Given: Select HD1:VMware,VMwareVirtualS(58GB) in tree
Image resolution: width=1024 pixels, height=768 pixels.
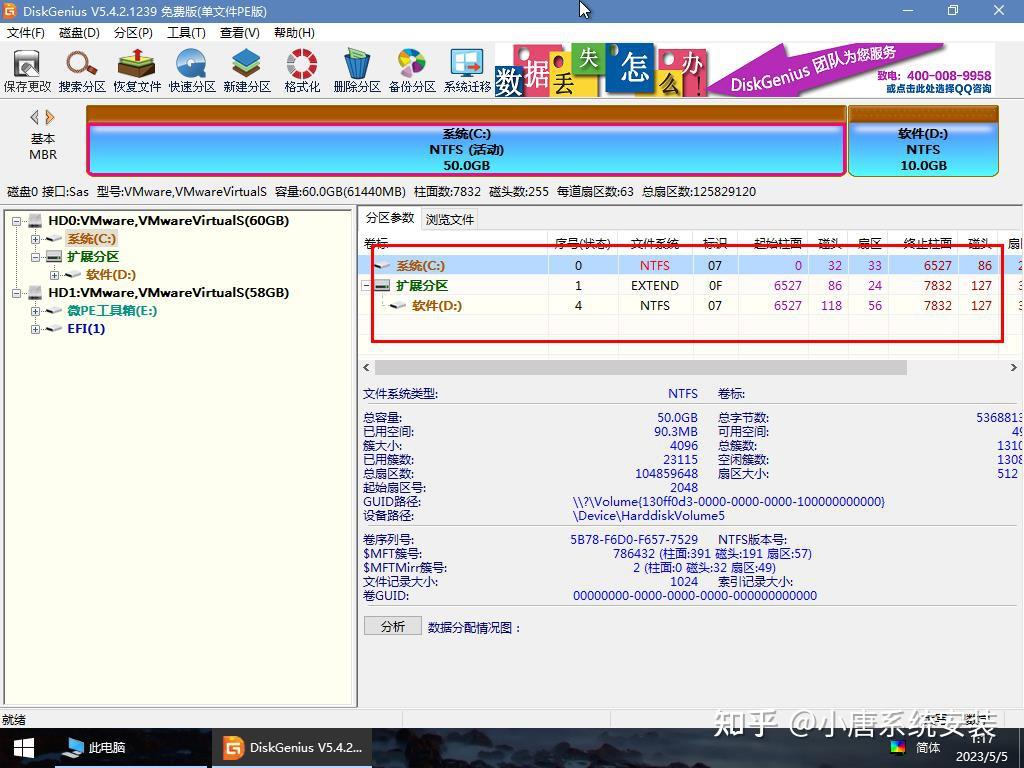Looking at the screenshot, I should point(168,293).
